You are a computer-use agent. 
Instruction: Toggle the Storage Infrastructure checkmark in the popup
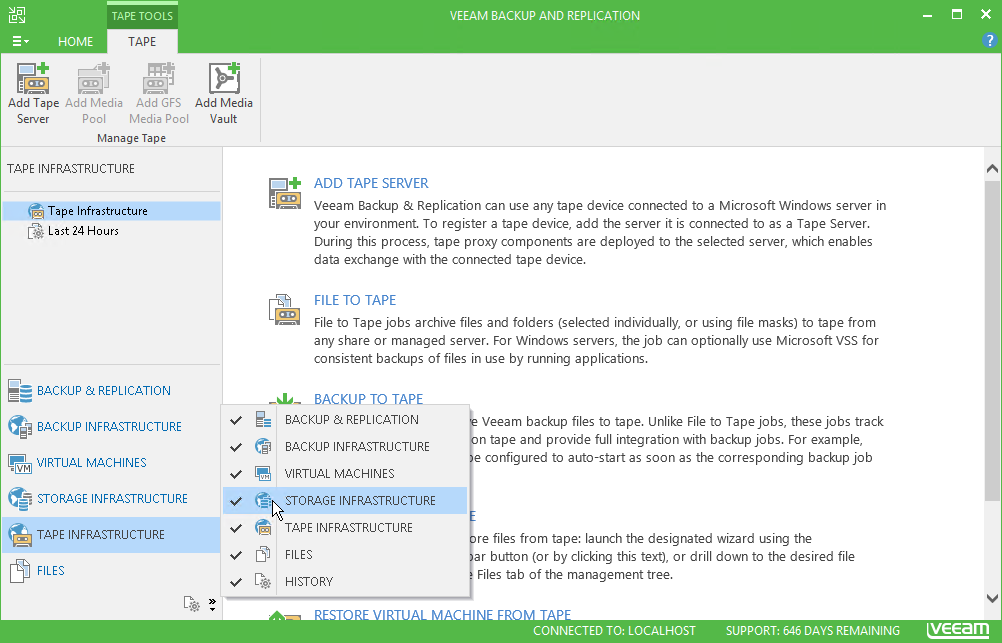coord(236,500)
